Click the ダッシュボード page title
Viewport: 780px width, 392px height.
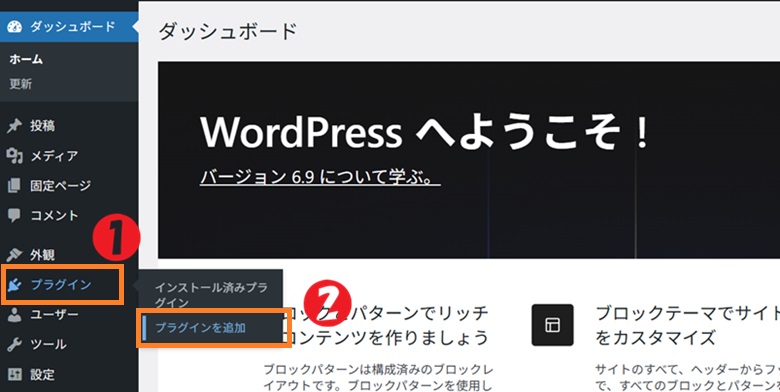pyautogui.click(x=228, y=31)
